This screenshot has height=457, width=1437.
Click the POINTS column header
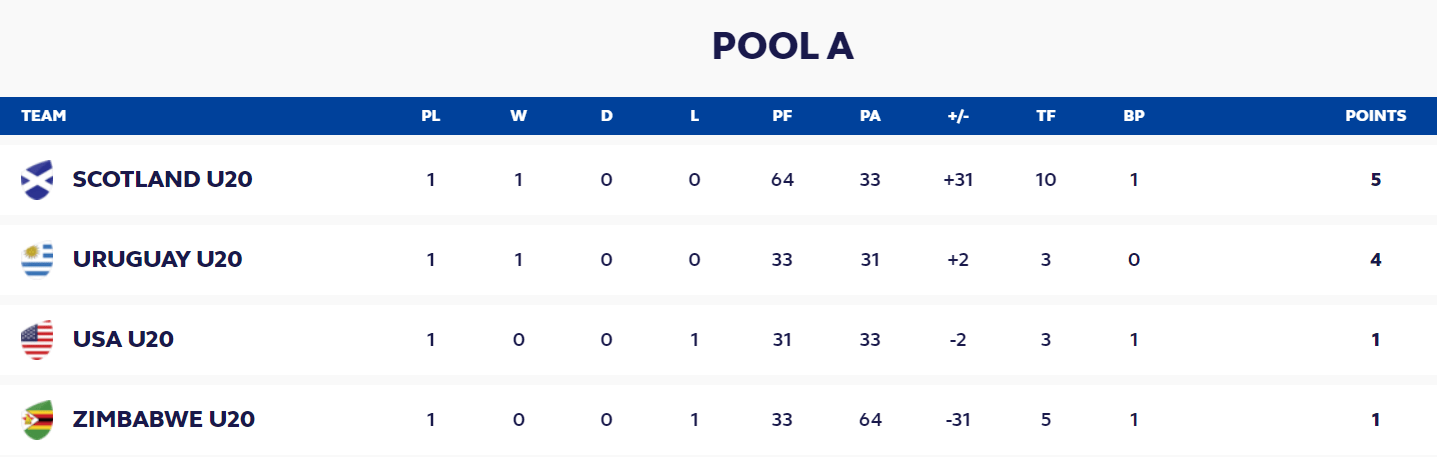[1375, 116]
